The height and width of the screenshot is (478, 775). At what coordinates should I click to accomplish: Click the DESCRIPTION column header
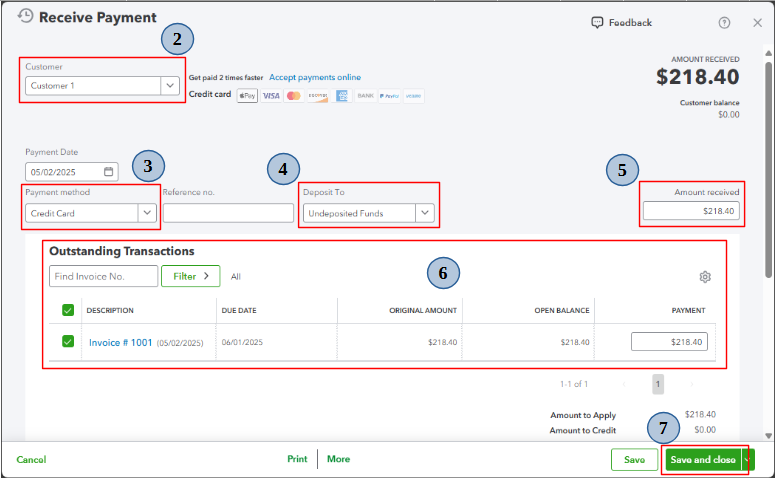pos(110,310)
